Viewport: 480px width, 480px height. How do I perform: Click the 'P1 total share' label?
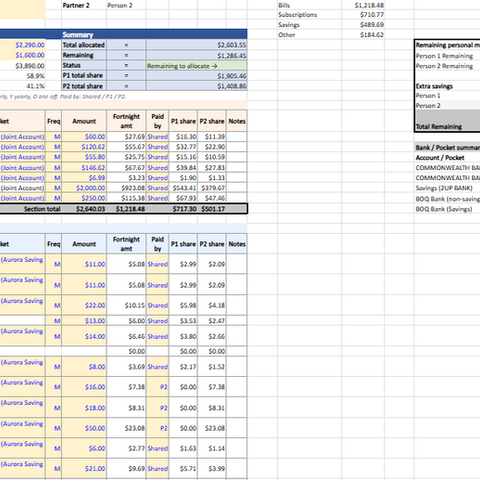tap(84, 76)
